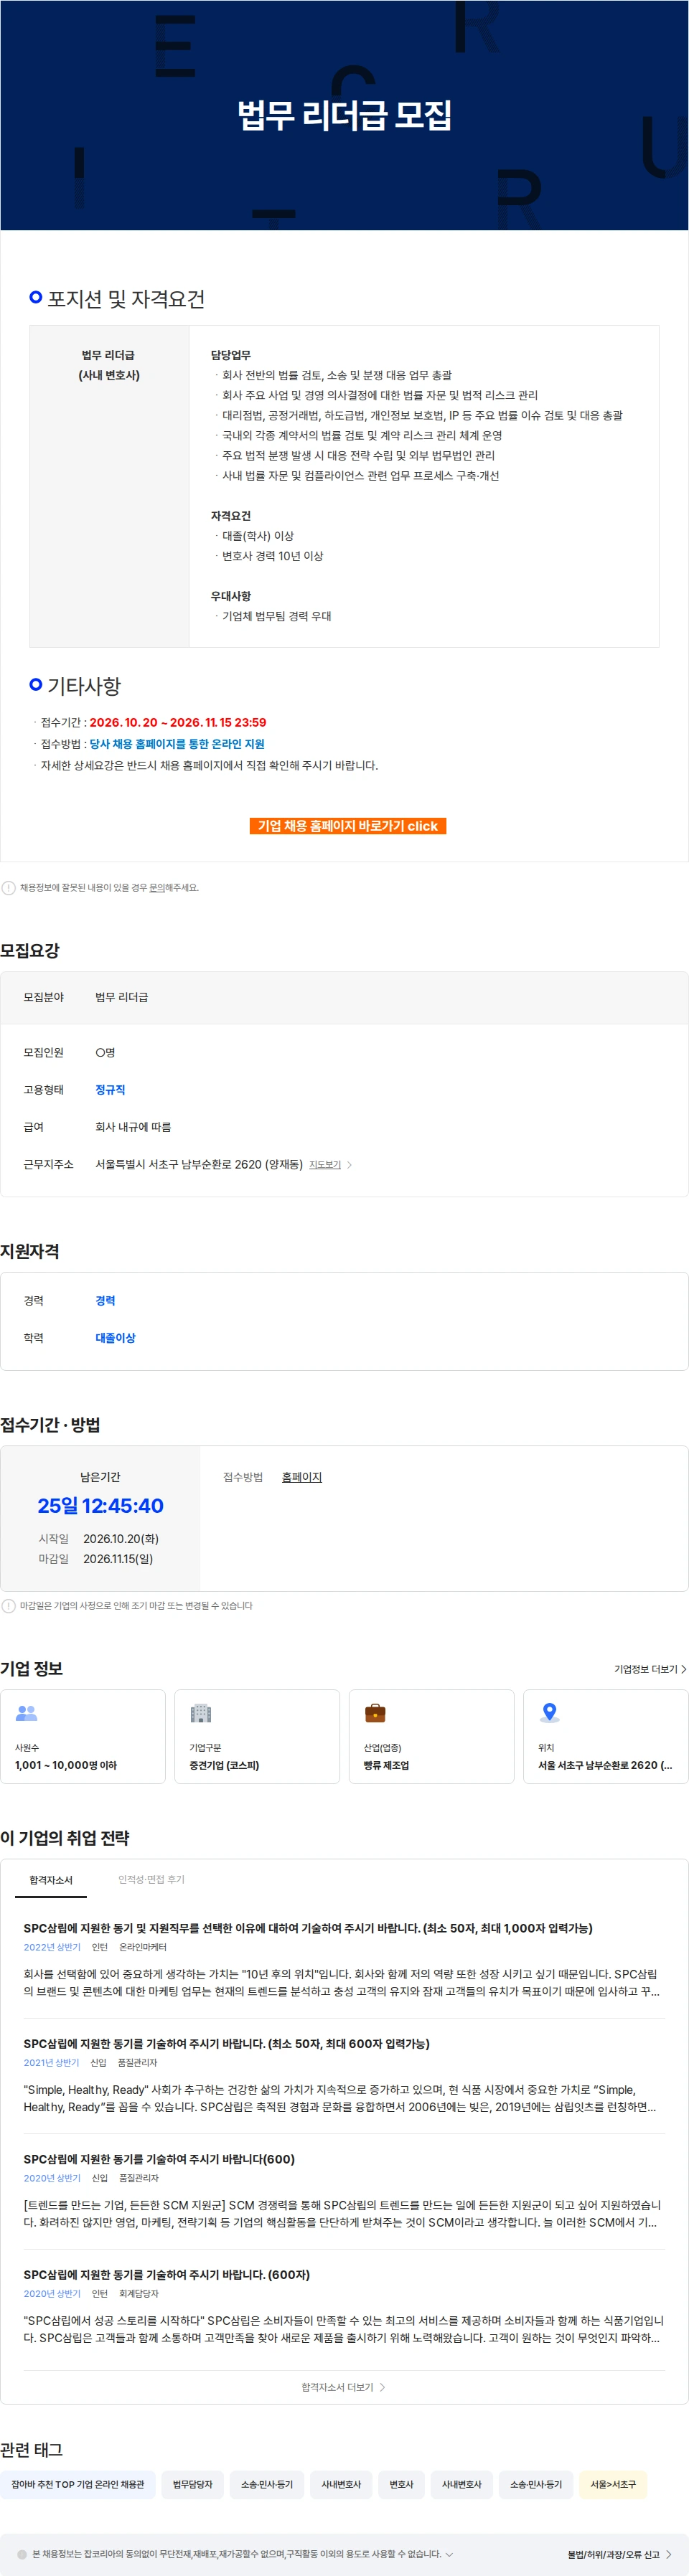Click the 1,001 ~ 10,000명 이하 employee count
689x2576 pixels.
point(66,1765)
